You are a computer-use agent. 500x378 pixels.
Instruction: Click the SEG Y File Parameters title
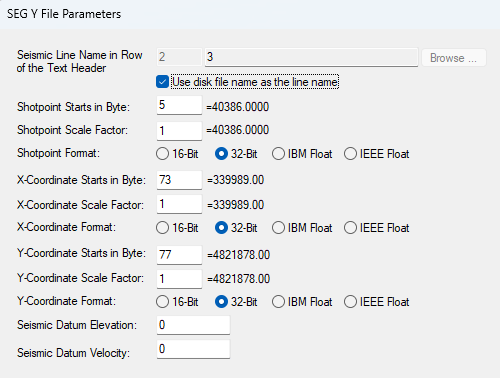pos(64,14)
